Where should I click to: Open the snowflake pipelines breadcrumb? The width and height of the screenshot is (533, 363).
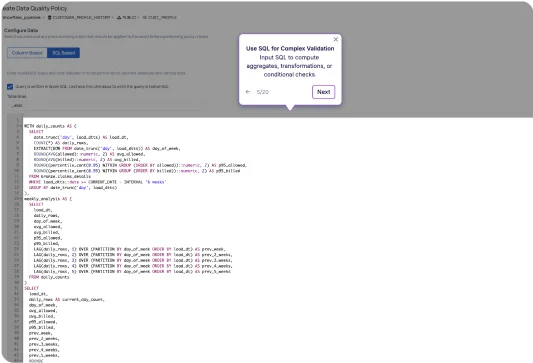point(22,17)
